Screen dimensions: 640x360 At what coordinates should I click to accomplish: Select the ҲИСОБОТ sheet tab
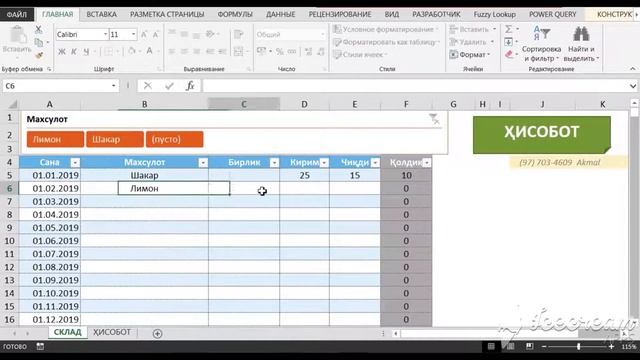(x=111, y=332)
